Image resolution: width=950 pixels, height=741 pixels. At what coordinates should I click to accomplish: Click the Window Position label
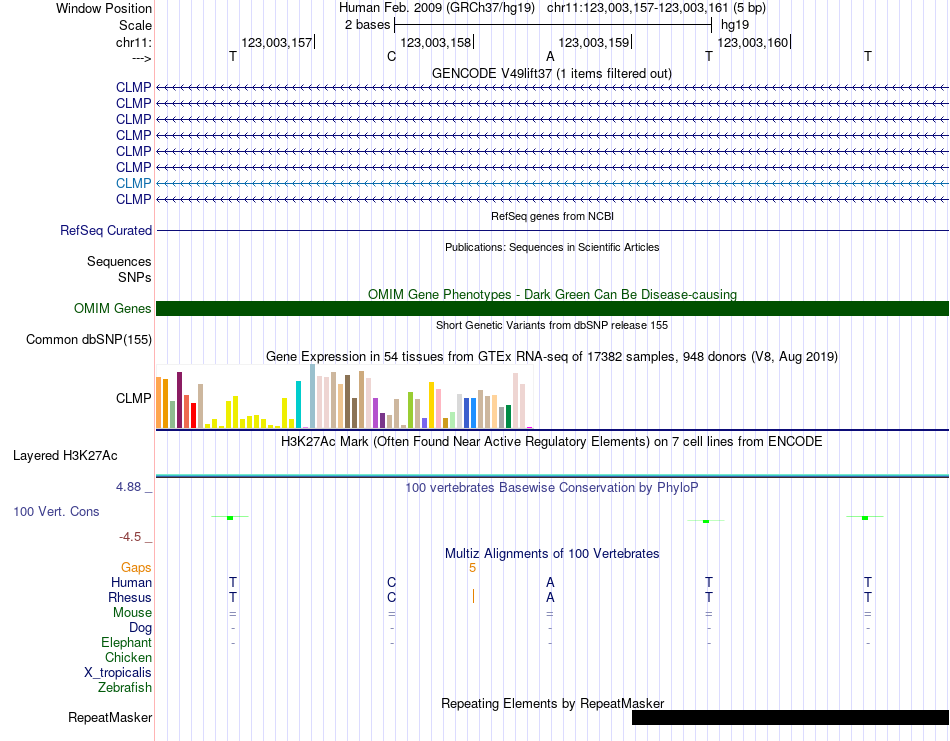(x=104, y=8)
